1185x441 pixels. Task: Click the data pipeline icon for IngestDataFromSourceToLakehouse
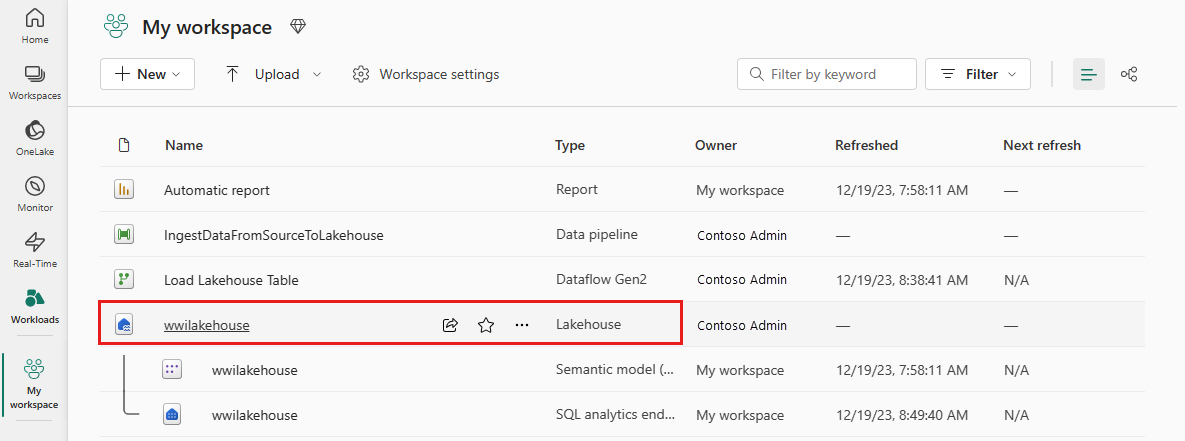[124, 236]
